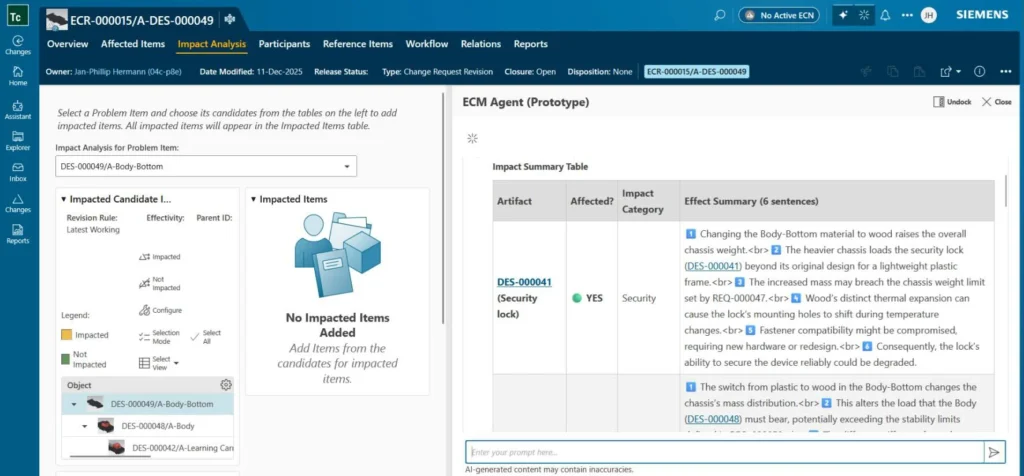Go to Home in sidebar
Screen dimensions: 1024x476
[18, 76]
